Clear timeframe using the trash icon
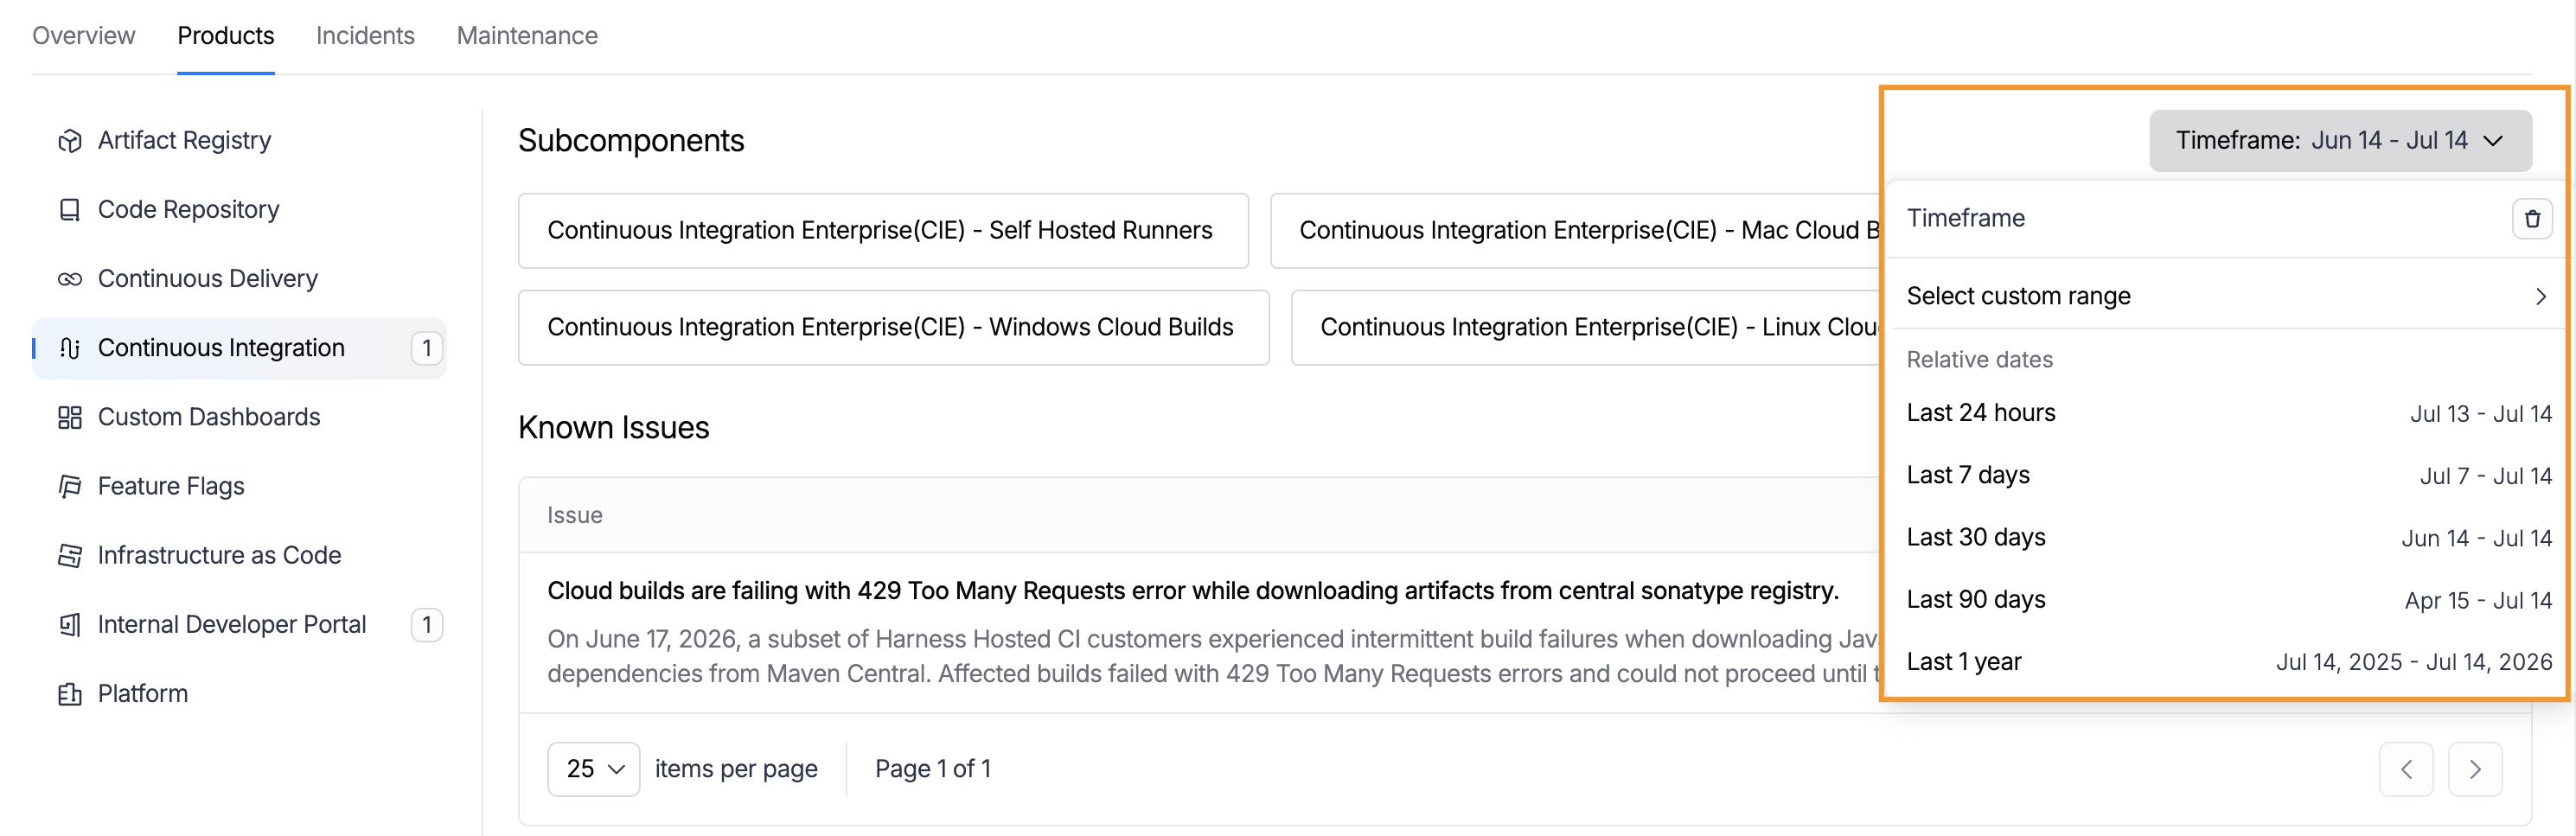The image size is (2576, 836). pos(2531,218)
